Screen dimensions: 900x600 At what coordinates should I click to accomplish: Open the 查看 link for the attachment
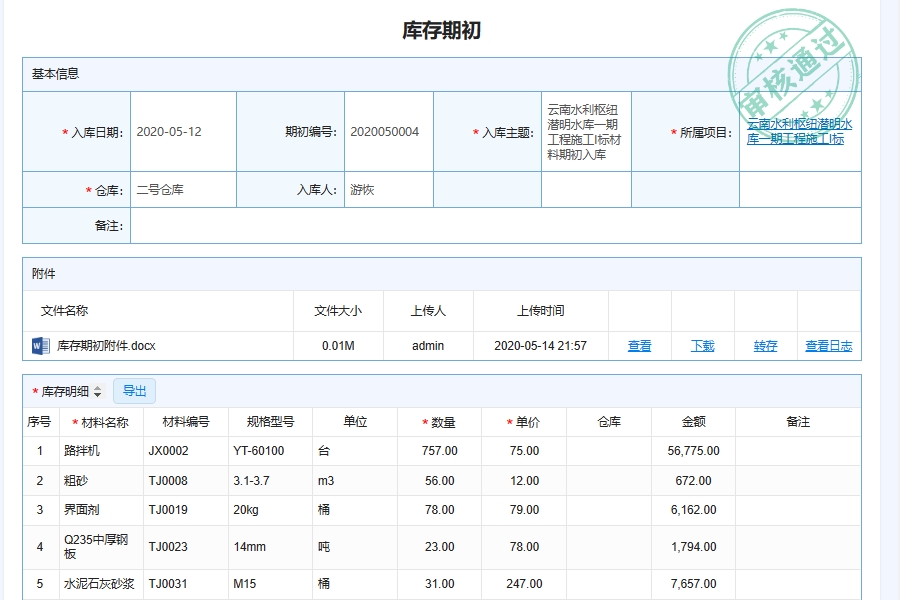click(639, 346)
